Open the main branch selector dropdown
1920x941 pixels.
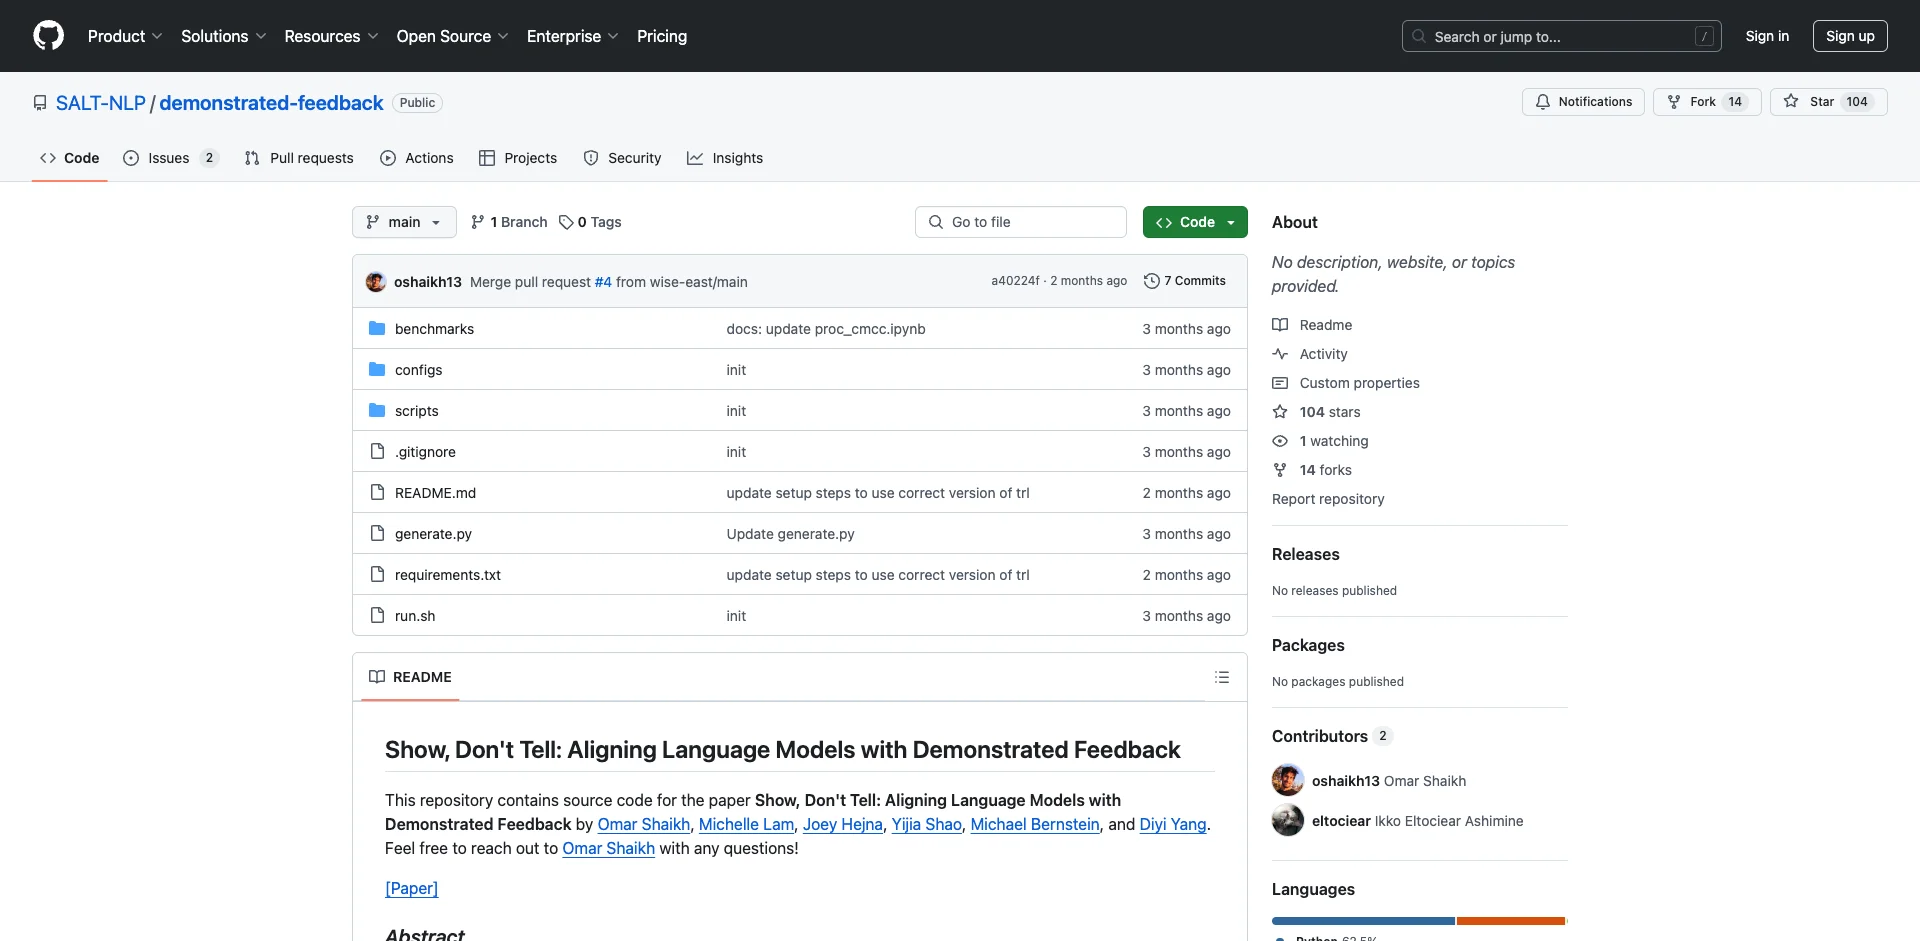404,222
